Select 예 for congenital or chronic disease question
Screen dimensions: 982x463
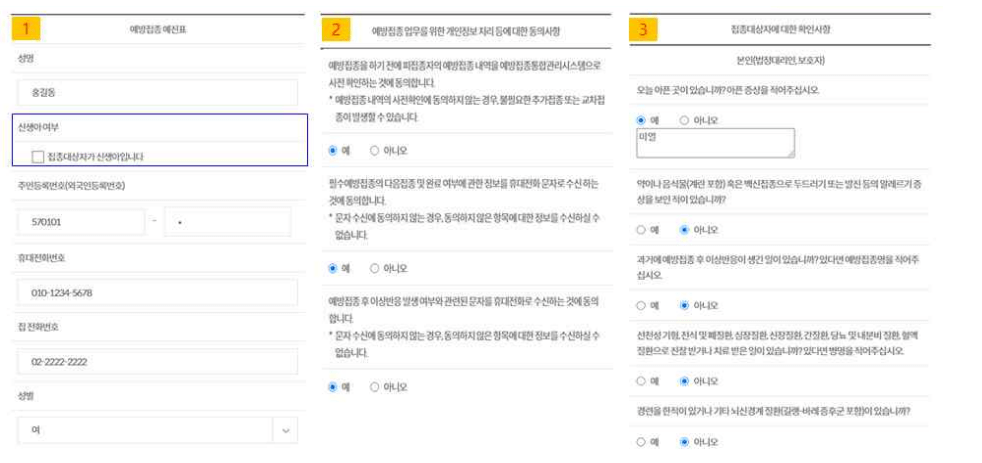point(641,381)
